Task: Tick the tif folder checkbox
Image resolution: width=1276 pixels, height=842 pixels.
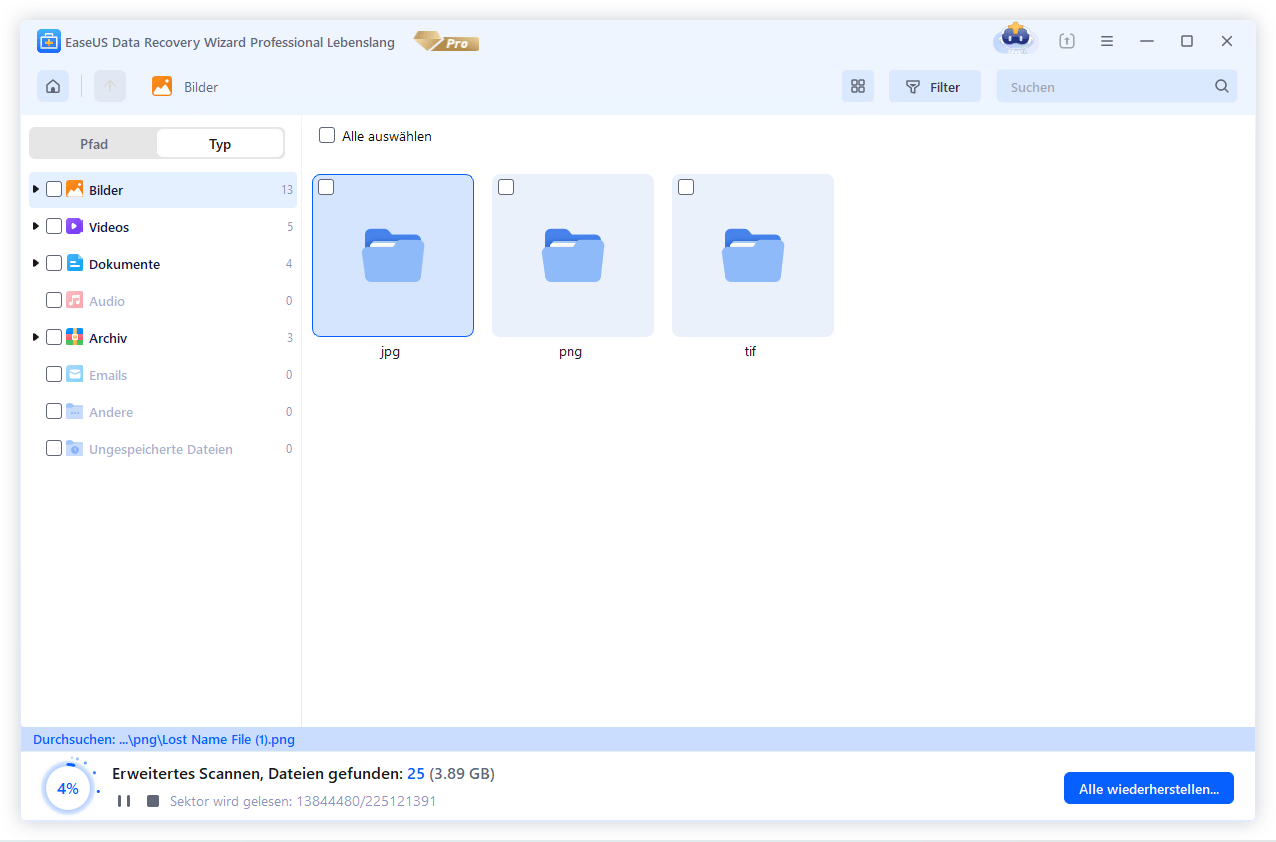Action: 686,187
